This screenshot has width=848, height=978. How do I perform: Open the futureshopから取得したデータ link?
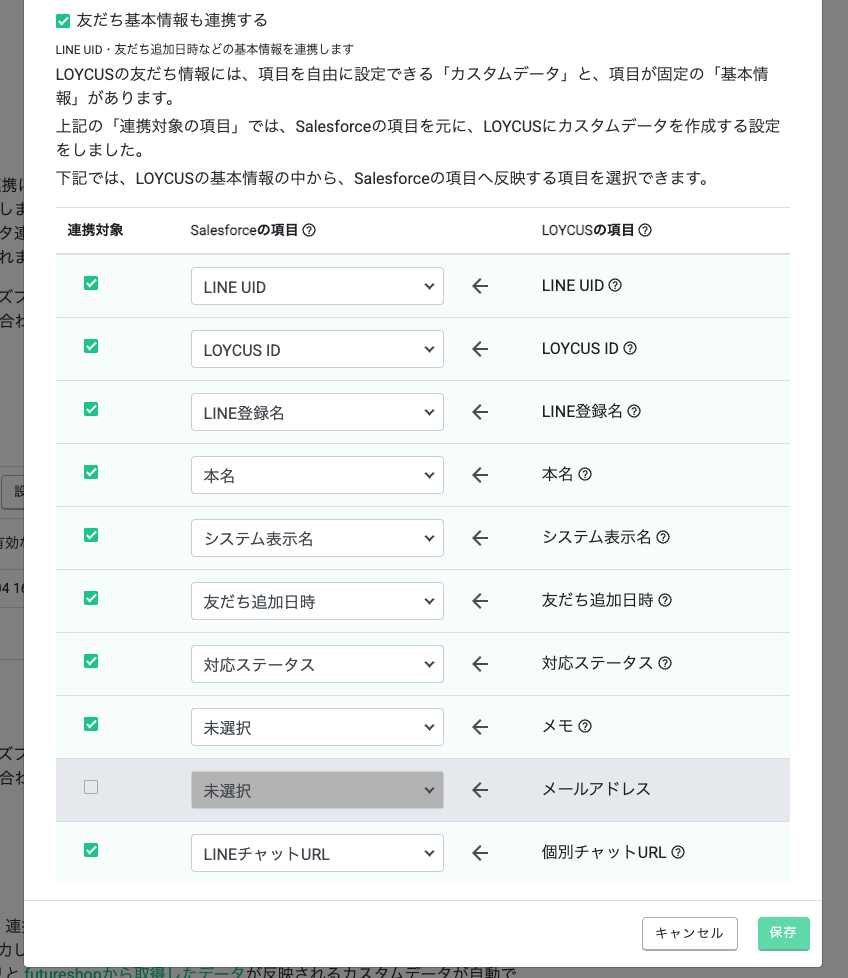pos(134,972)
